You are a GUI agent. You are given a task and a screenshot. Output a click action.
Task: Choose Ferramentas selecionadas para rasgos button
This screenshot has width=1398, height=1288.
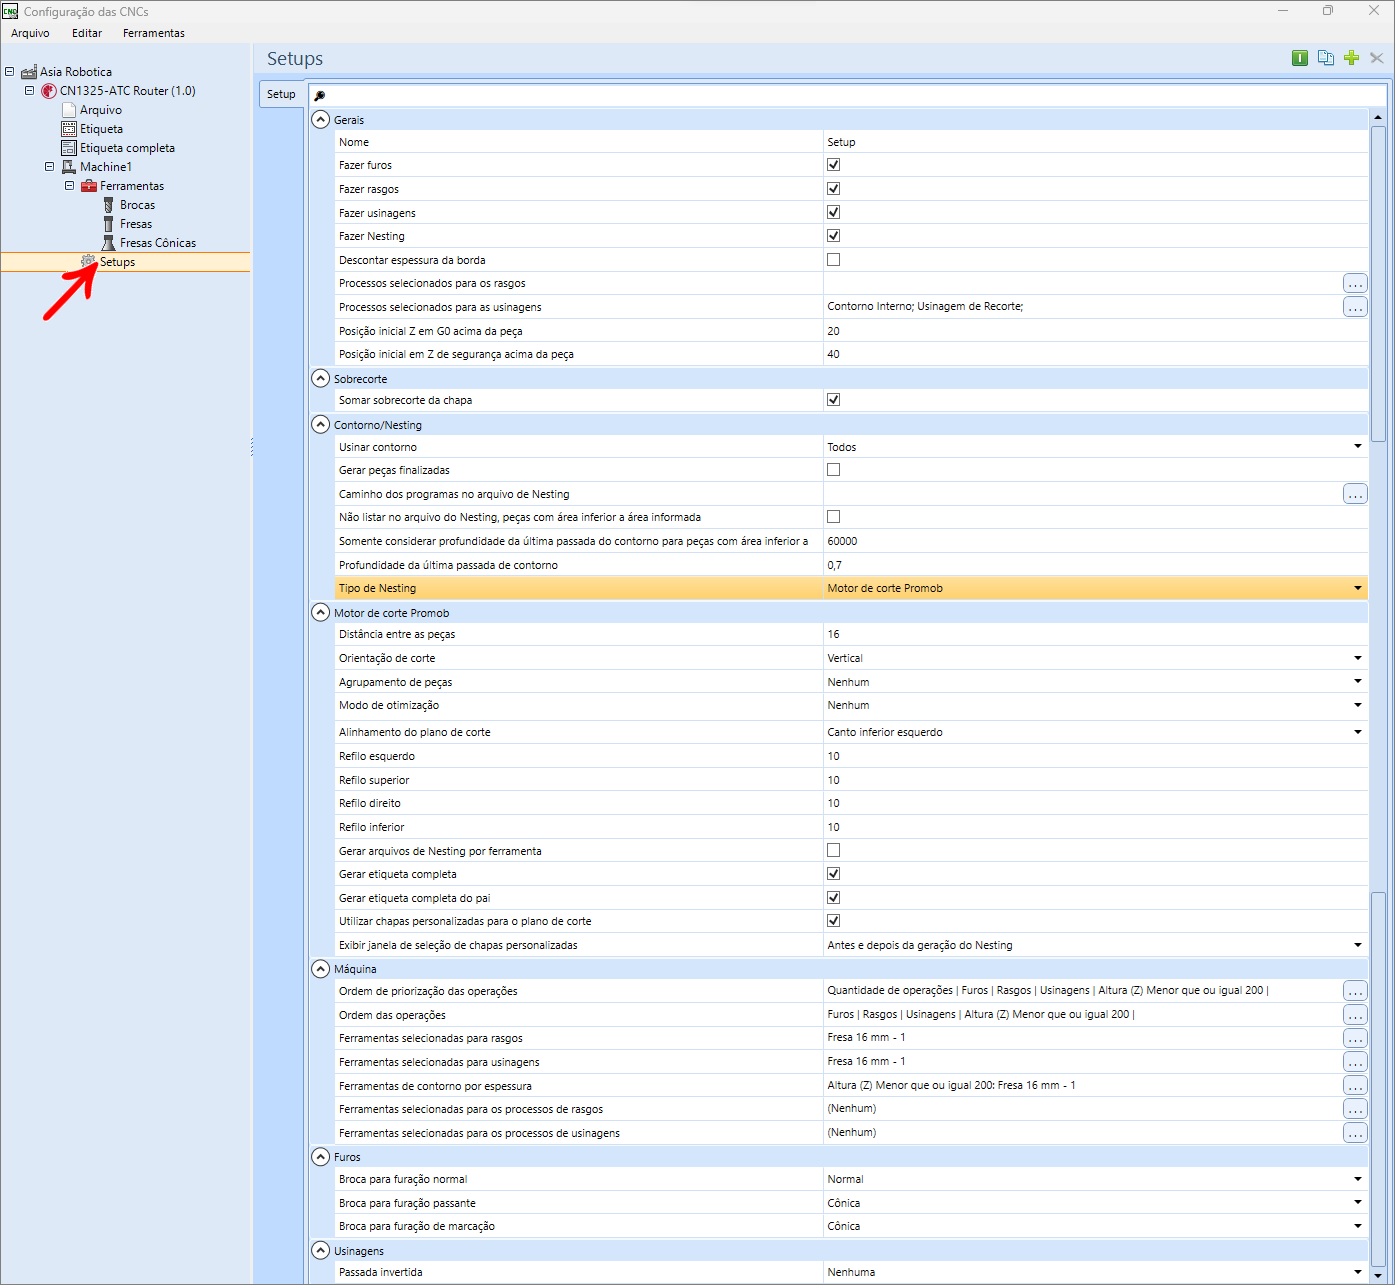pyautogui.click(x=1357, y=1039)
